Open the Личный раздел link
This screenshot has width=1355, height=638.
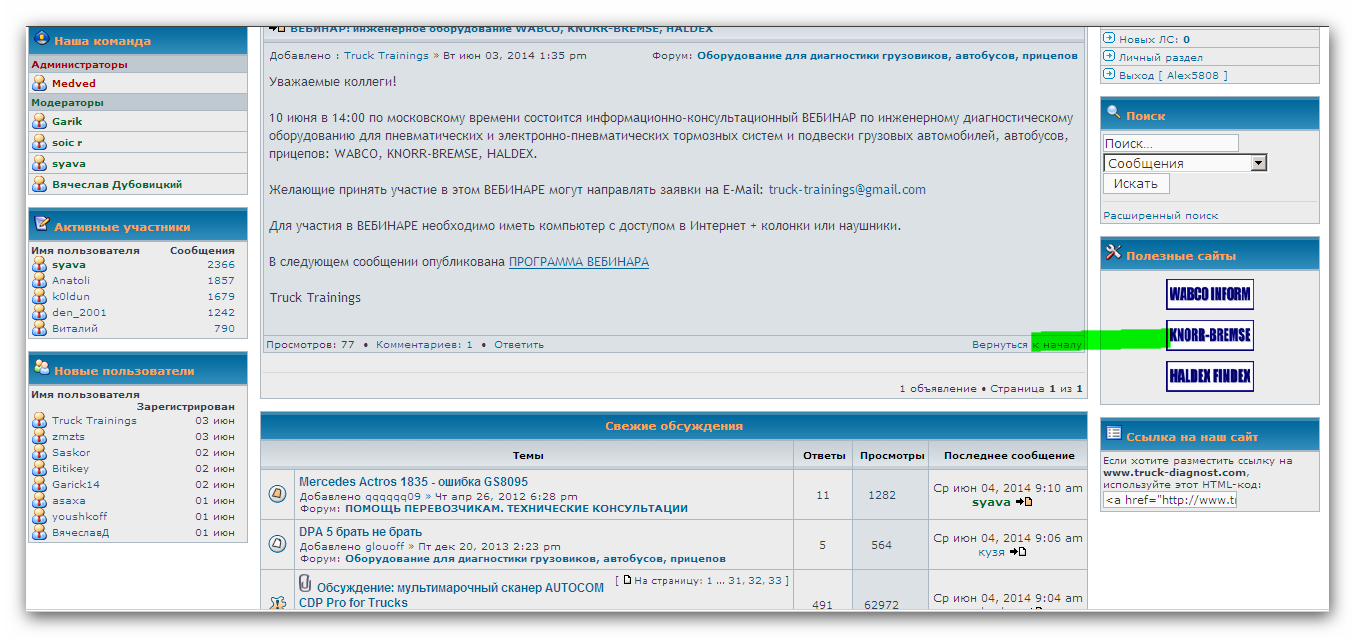coord(1161,58)
